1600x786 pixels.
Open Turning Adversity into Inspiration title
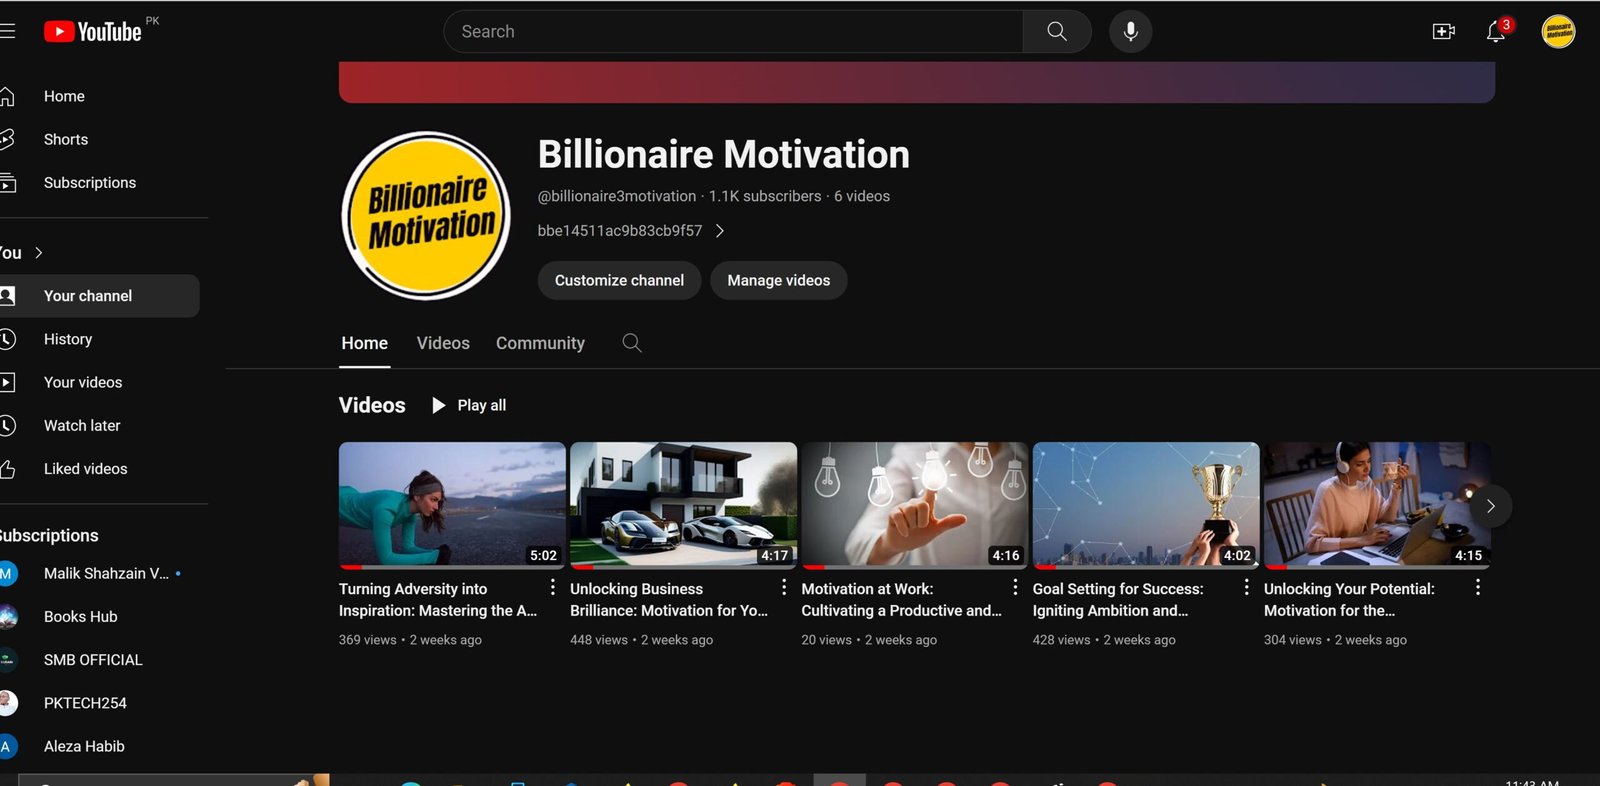tap(438, 600)
